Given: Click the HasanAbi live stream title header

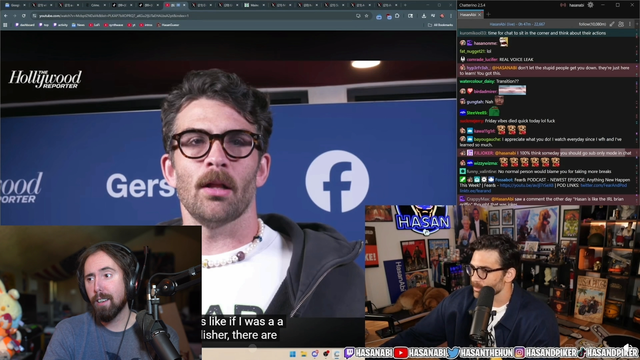Looking at the screenshot, I should pos(517,24).
